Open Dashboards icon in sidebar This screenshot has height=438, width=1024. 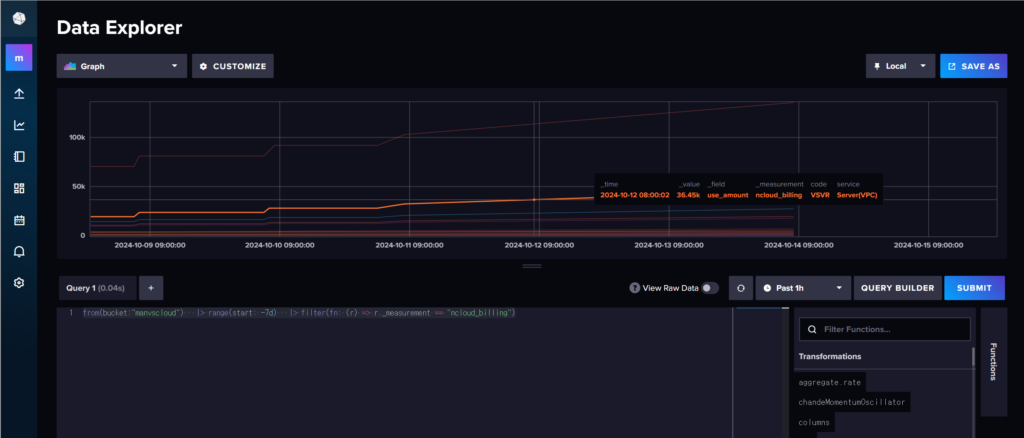tap(19, 188)
